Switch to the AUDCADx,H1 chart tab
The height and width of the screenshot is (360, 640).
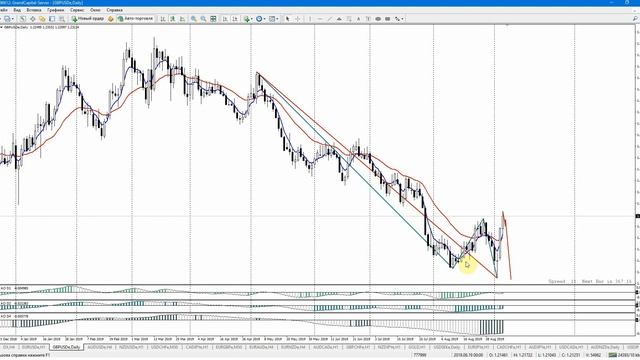pyautogui.click(x=325, y=347)
